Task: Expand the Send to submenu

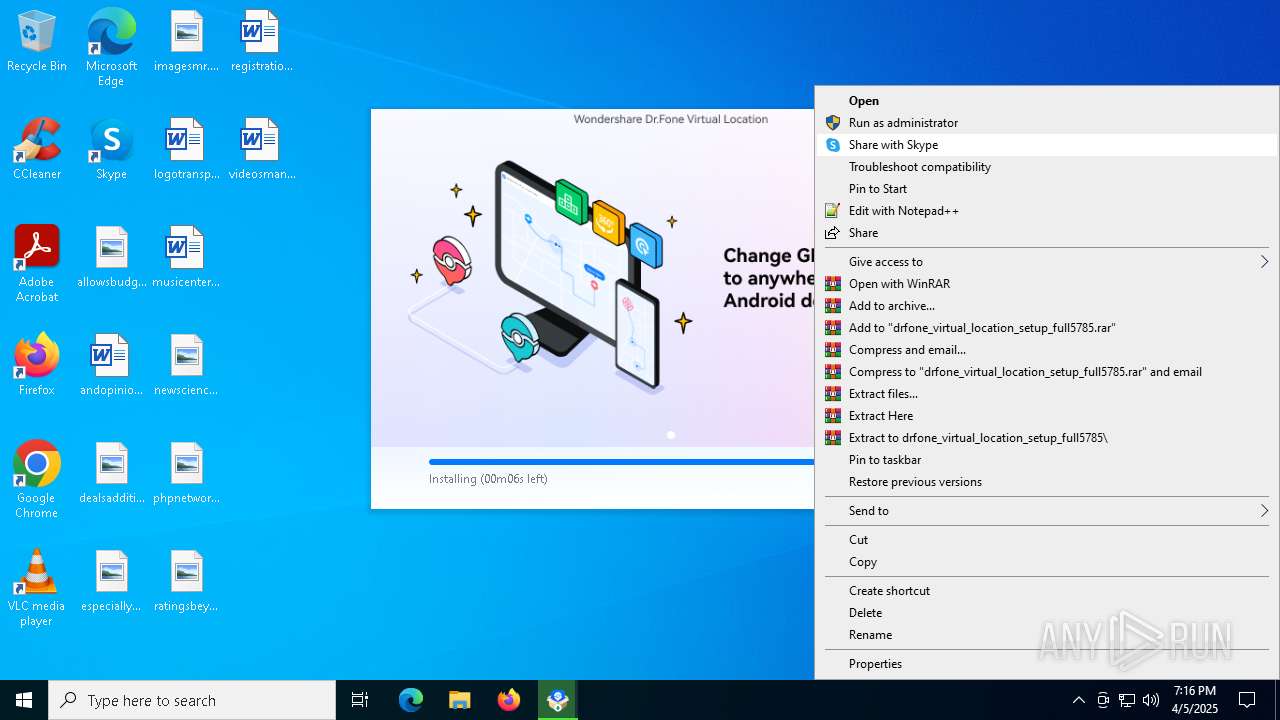Action: [x=1049, y=510]
